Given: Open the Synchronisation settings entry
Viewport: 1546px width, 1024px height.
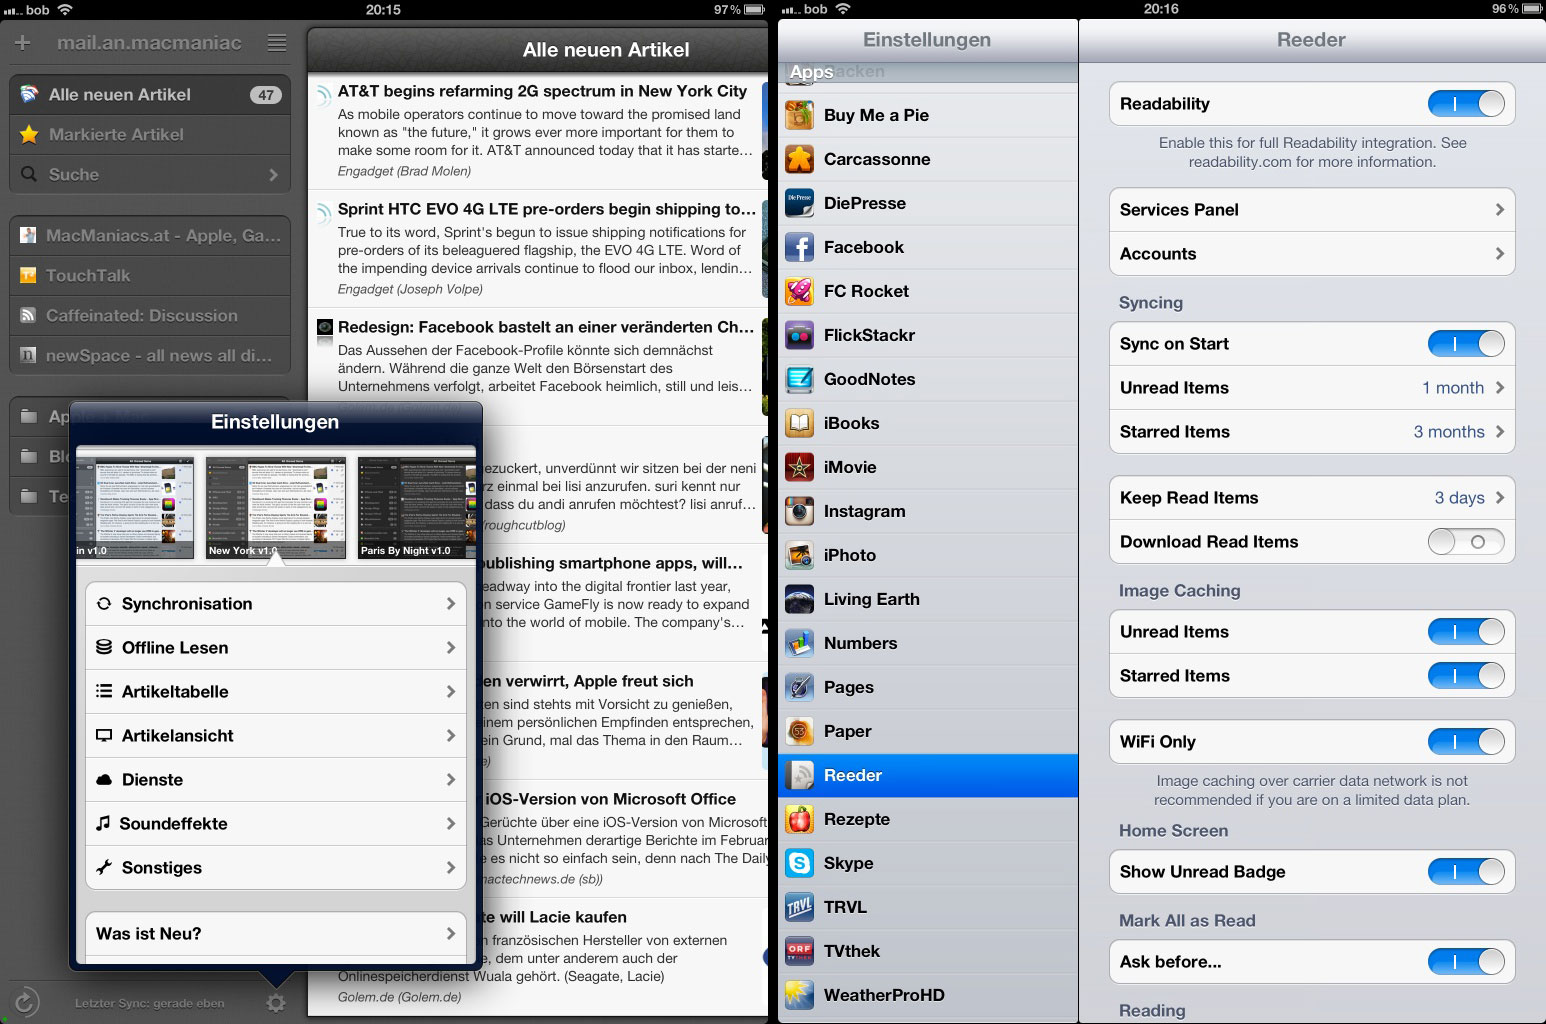Looking at the screenshot, I should pyautogui.click(x=276, y=604).
